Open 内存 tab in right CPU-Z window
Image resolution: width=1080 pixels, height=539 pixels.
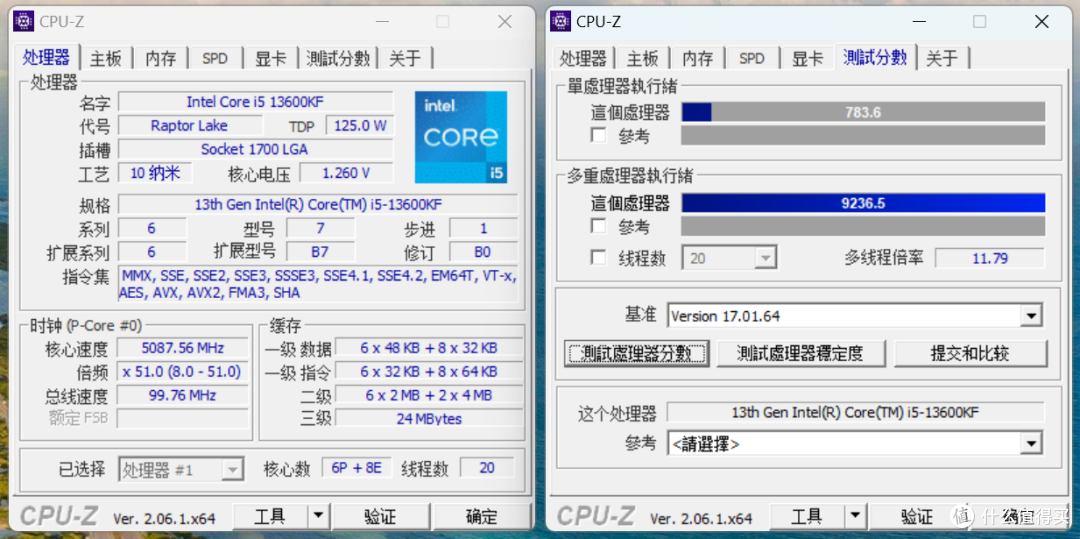[698, 59]
